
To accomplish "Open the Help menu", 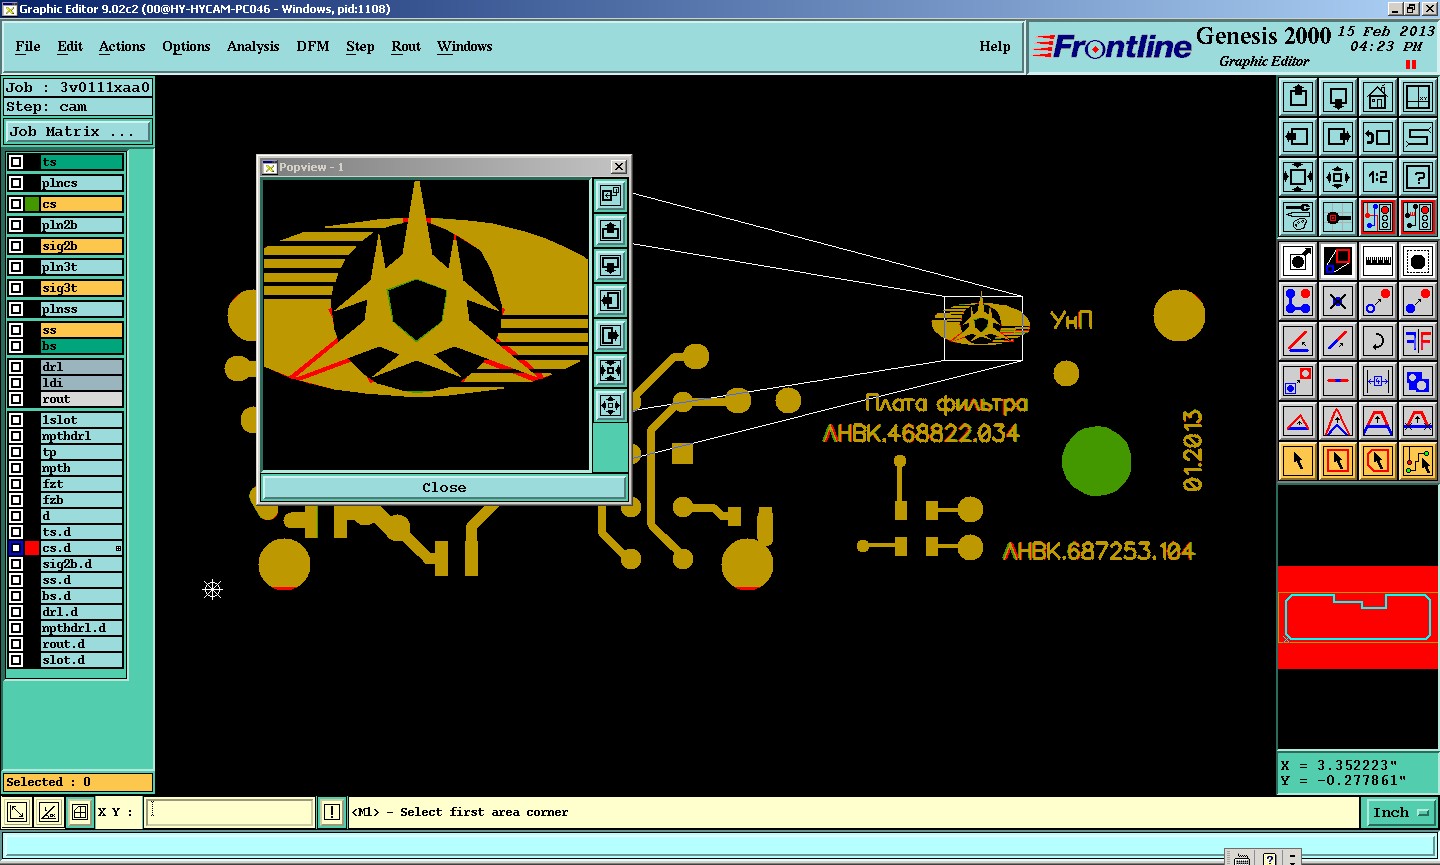I will coord(995,47).
